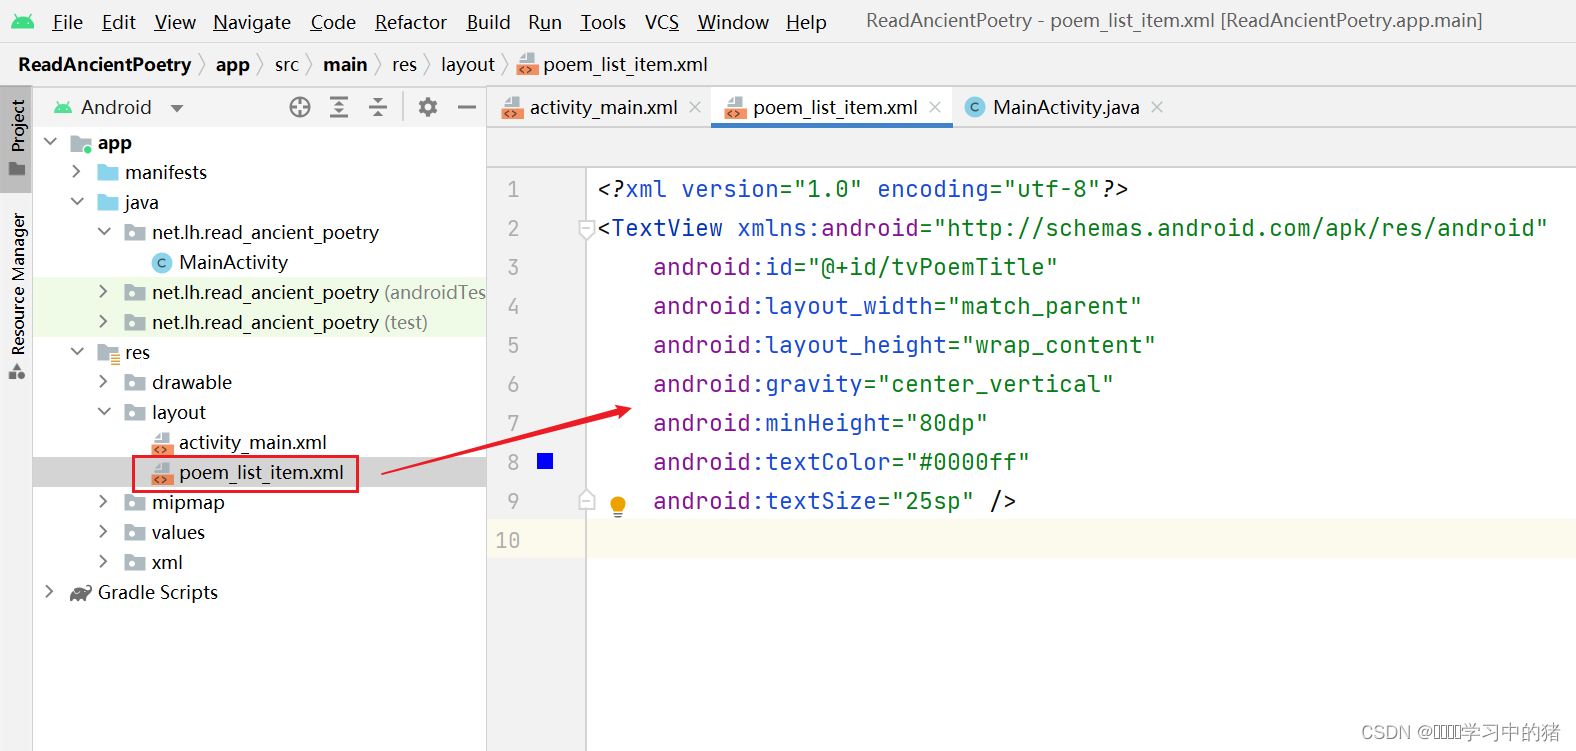
Task: Click the layout breadcrumb
Action: [x=468, y=64]
